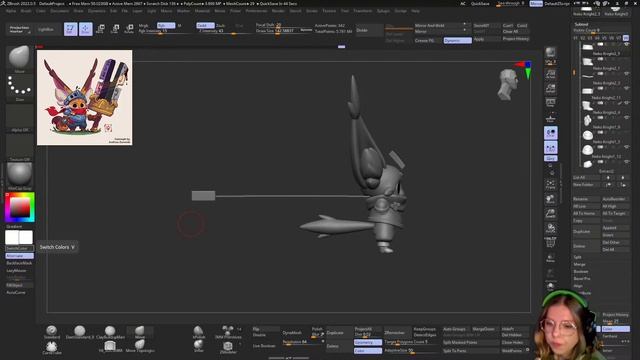Select the Inflat brush
Image resolution: width=640 pixels, height=360 pixels.
(198, 346)
